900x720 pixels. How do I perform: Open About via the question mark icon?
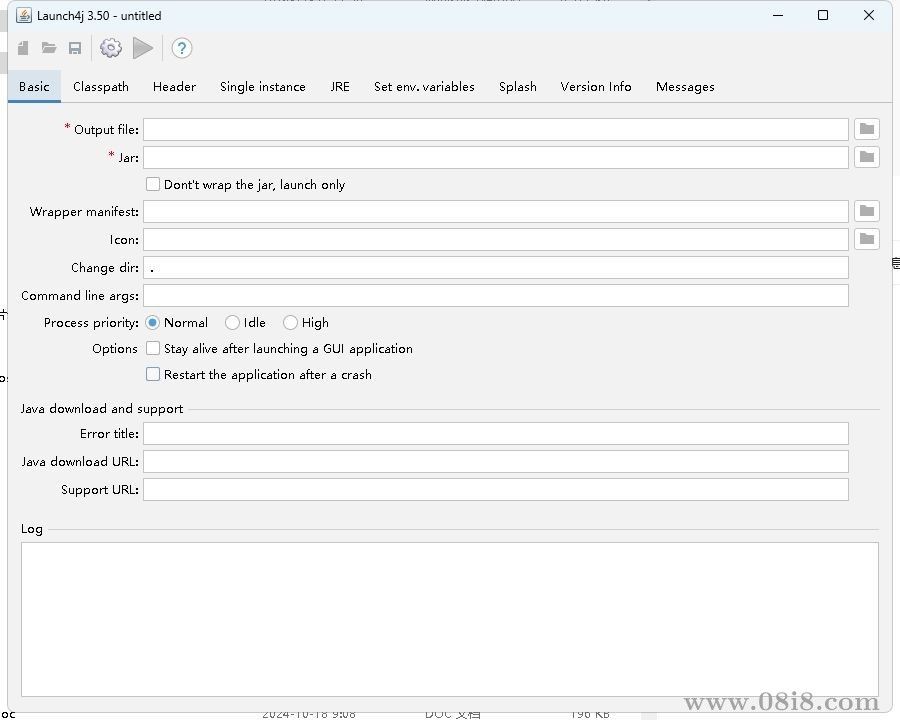(x=181, y=48)
